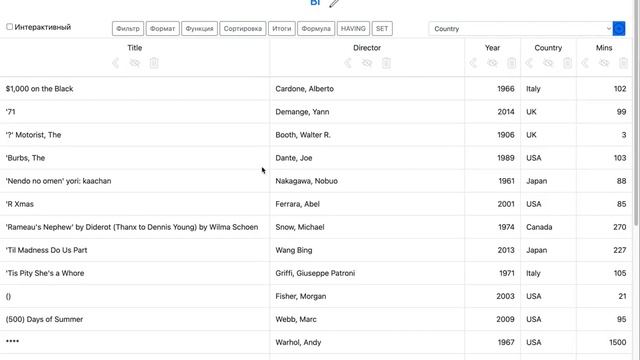This screenshot has width=640, height=360.
Task: Click the blue button next to Country dropdown
Action: tap(619, 29)
